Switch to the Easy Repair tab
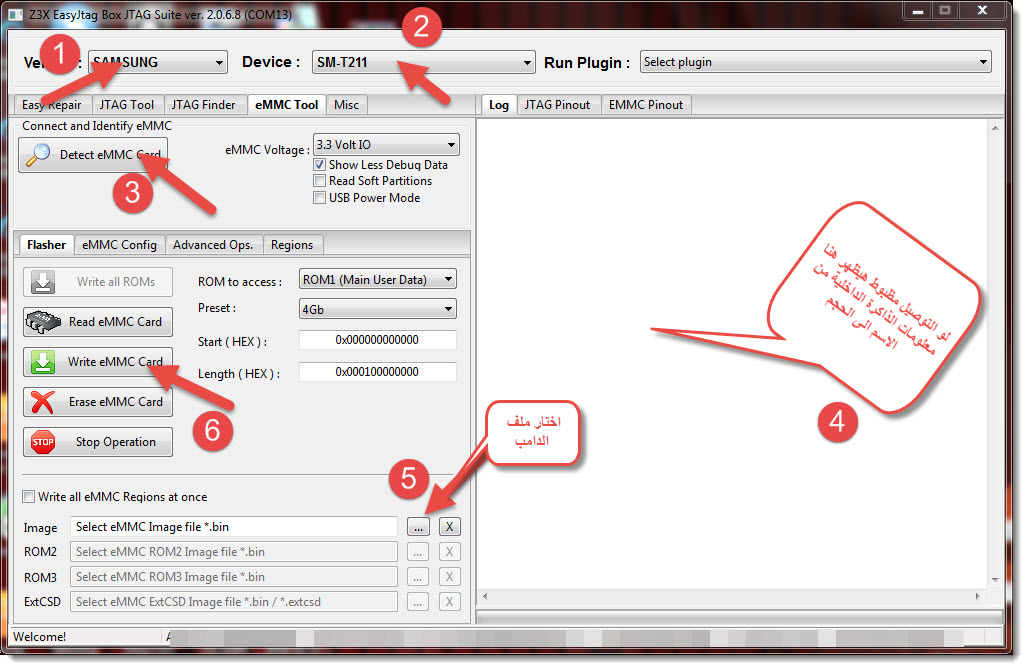Image resolution: width=1028 pixels, height=670 pixels. 51,105
